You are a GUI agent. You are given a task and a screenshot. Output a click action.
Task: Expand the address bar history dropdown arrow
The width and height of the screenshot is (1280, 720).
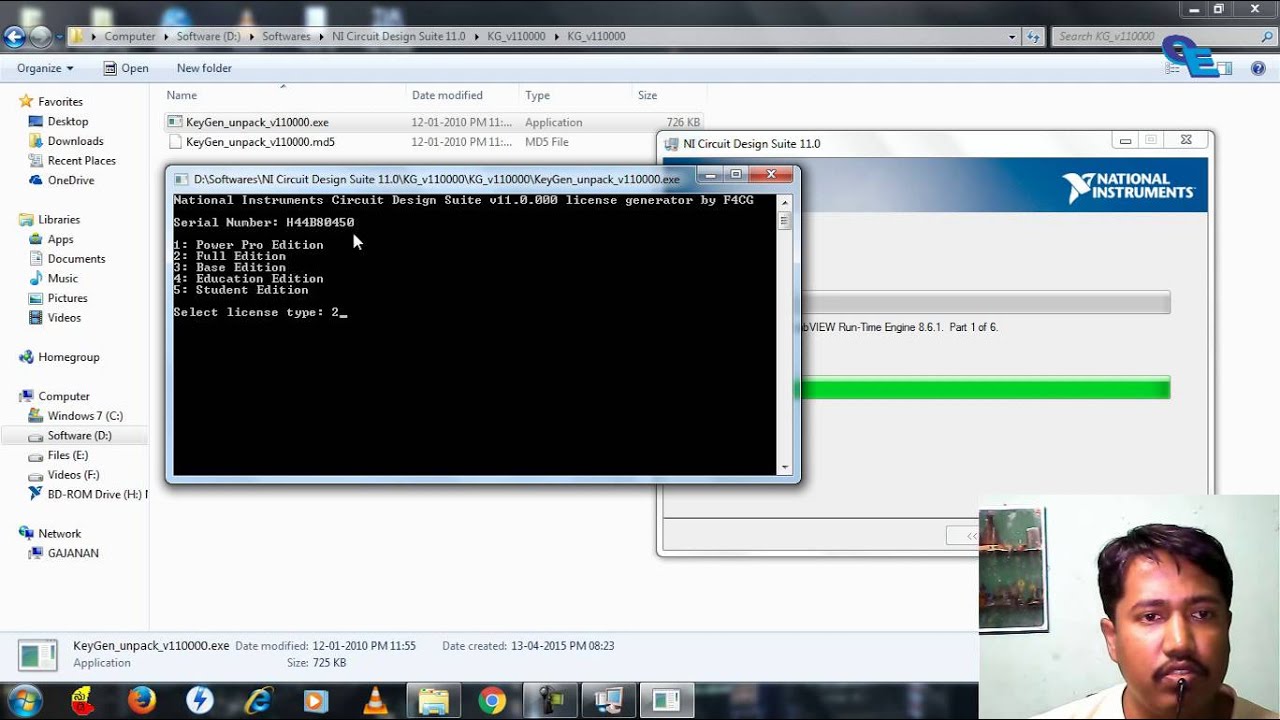click(1012, 37)
